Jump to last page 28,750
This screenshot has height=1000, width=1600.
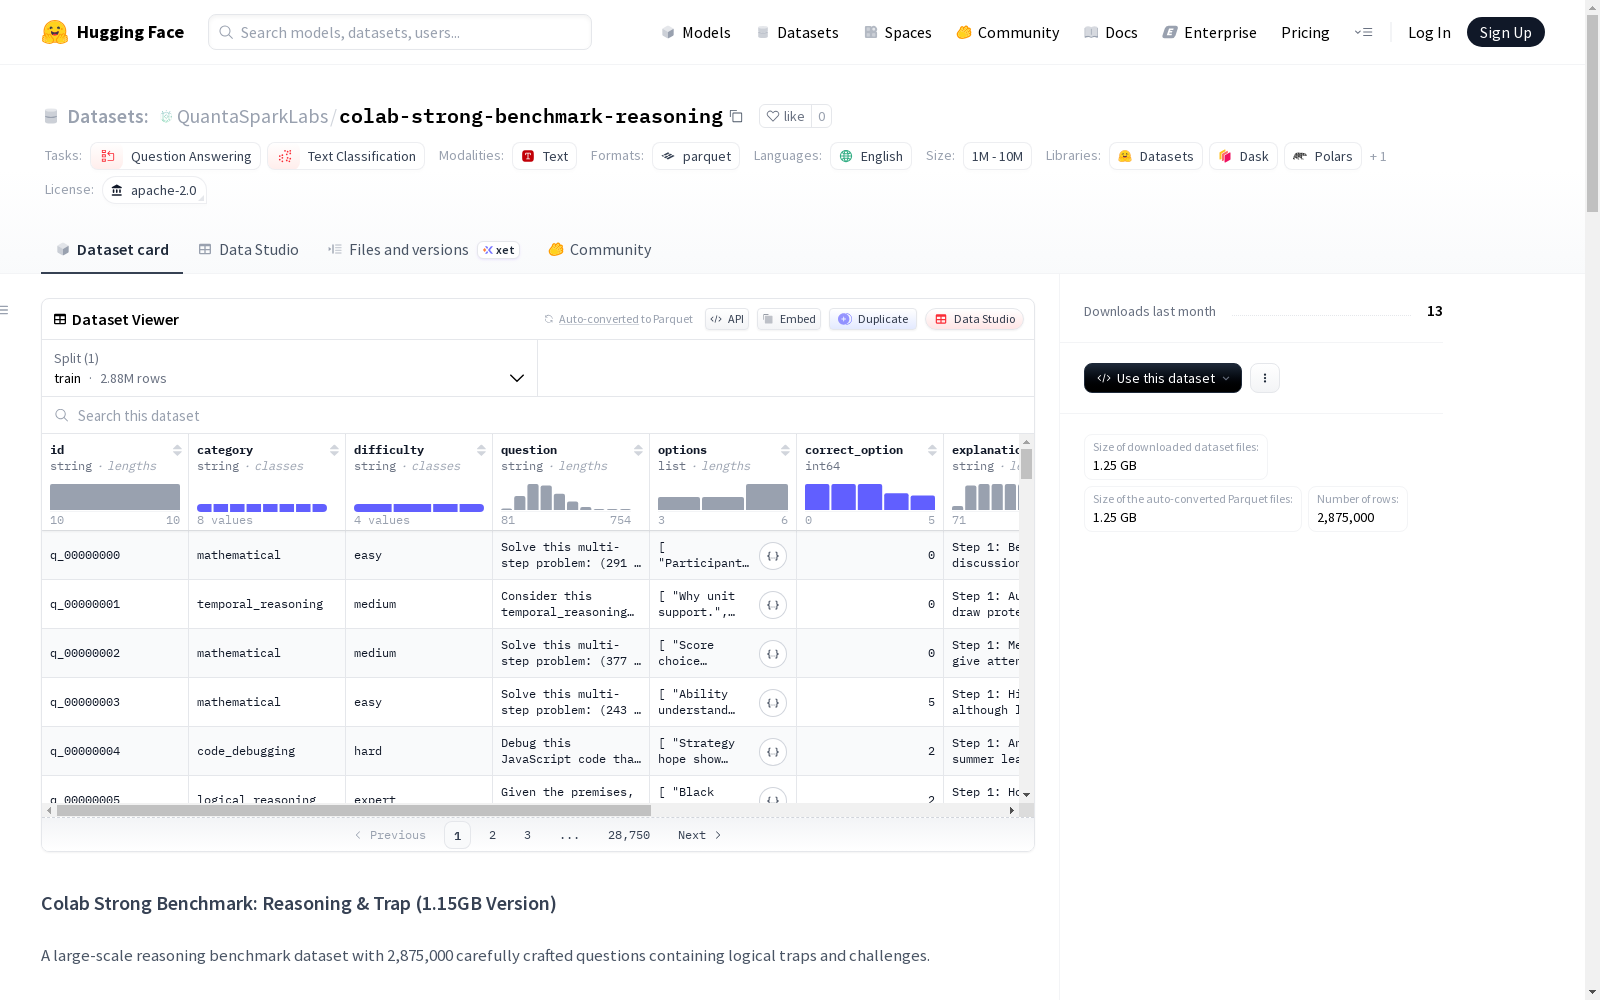[x=629, y=835]
